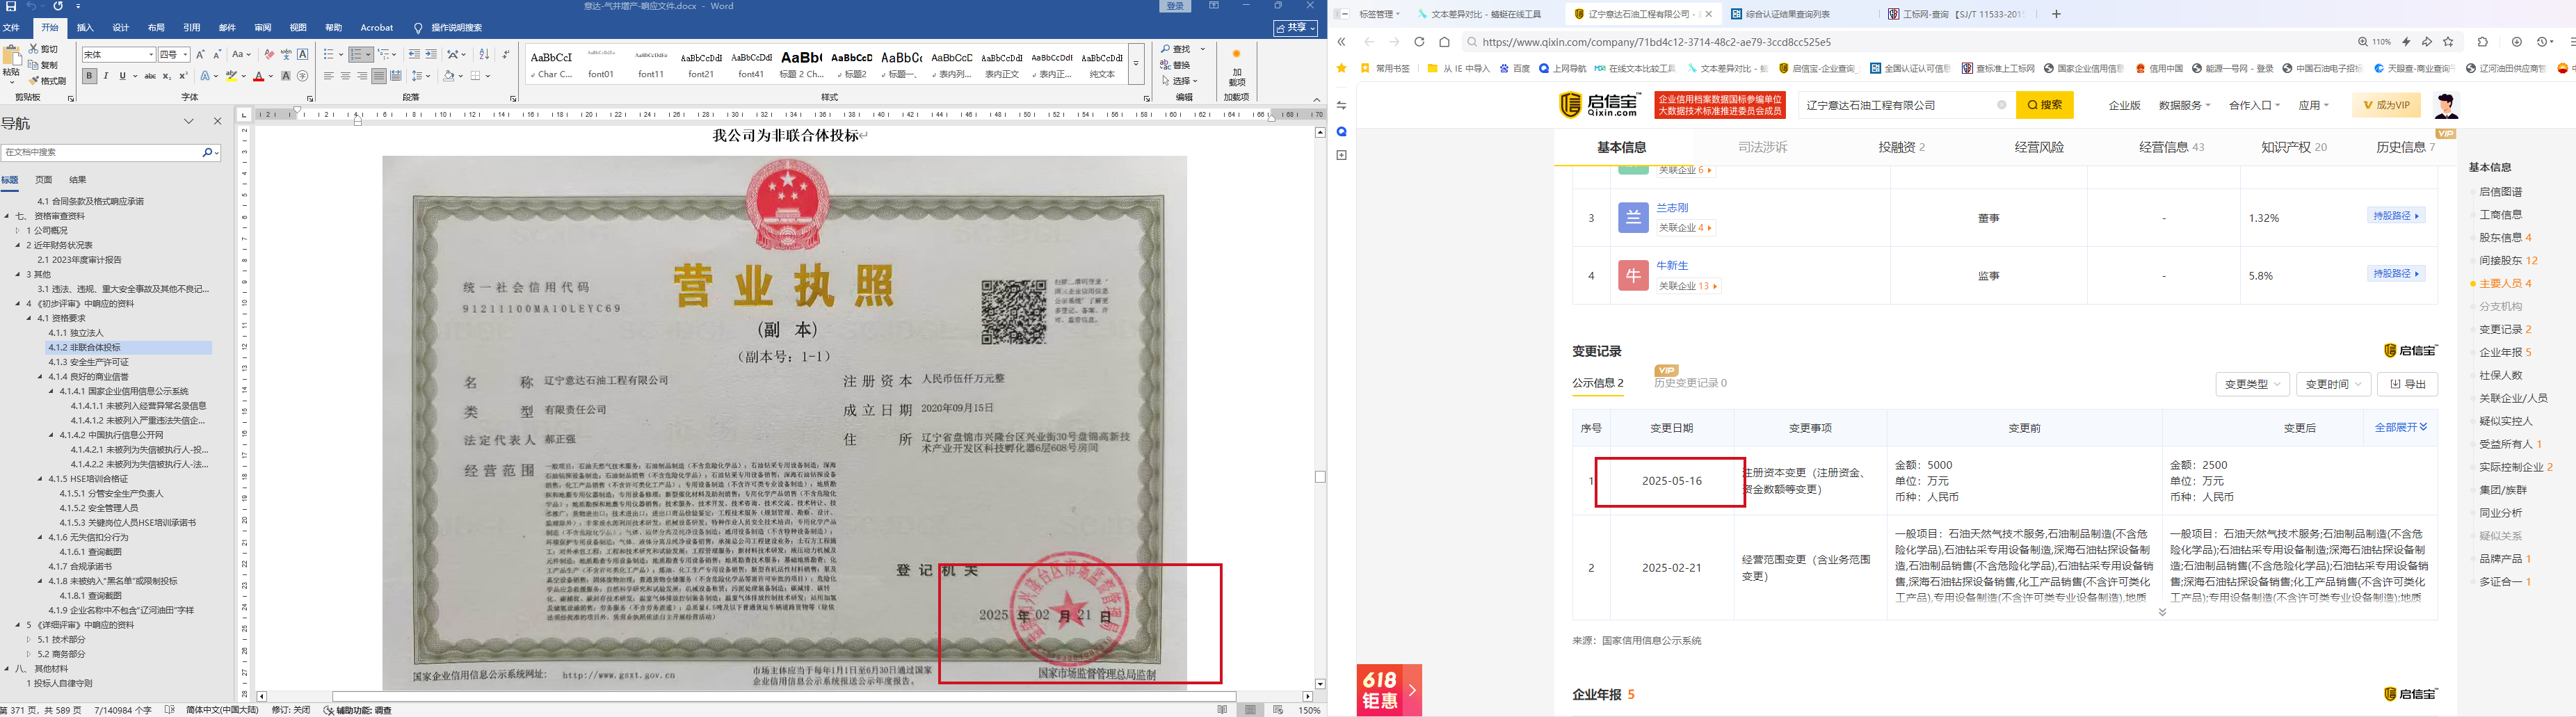Viewport: 2576px width, 717px height.
Task: Switch to the 插入 ribbon tab
Action: pyautogui.click(x=85, y=28)
